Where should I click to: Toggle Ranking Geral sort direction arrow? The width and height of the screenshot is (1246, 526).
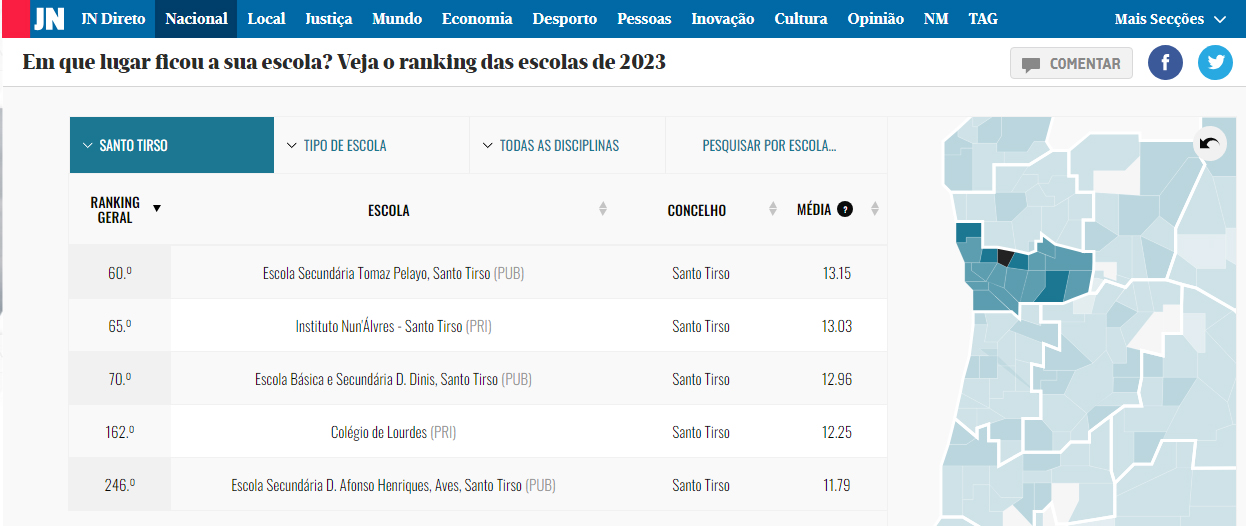click(156, 208)
